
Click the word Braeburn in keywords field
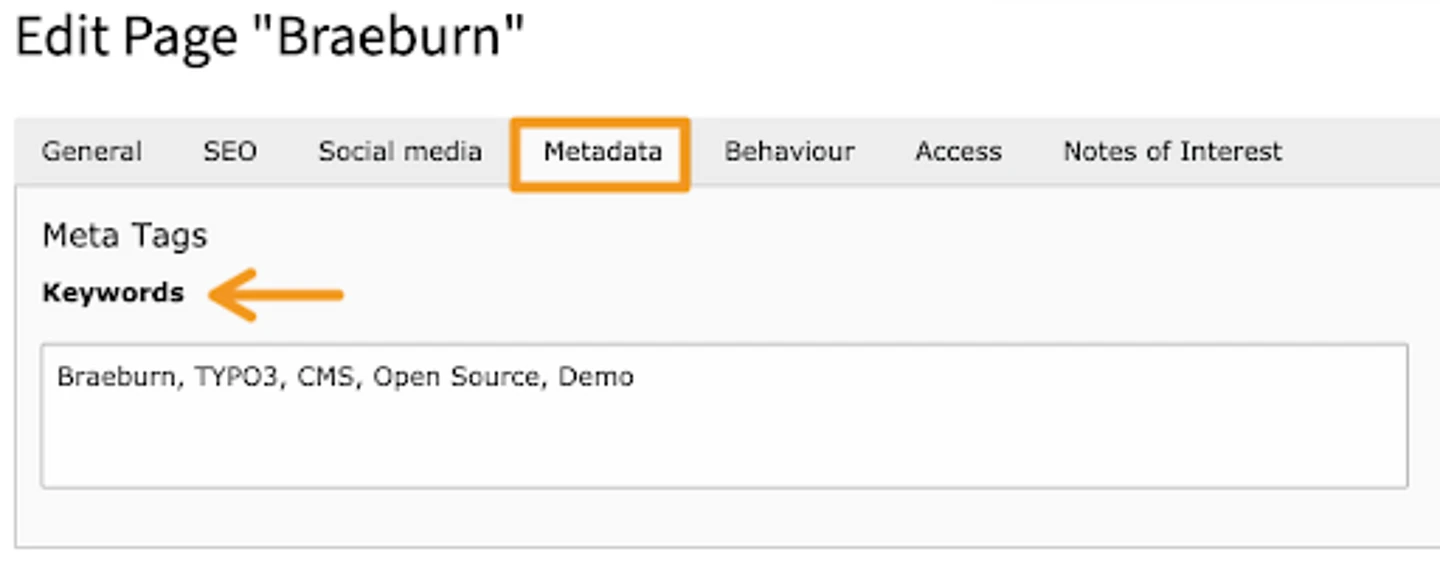115,377
